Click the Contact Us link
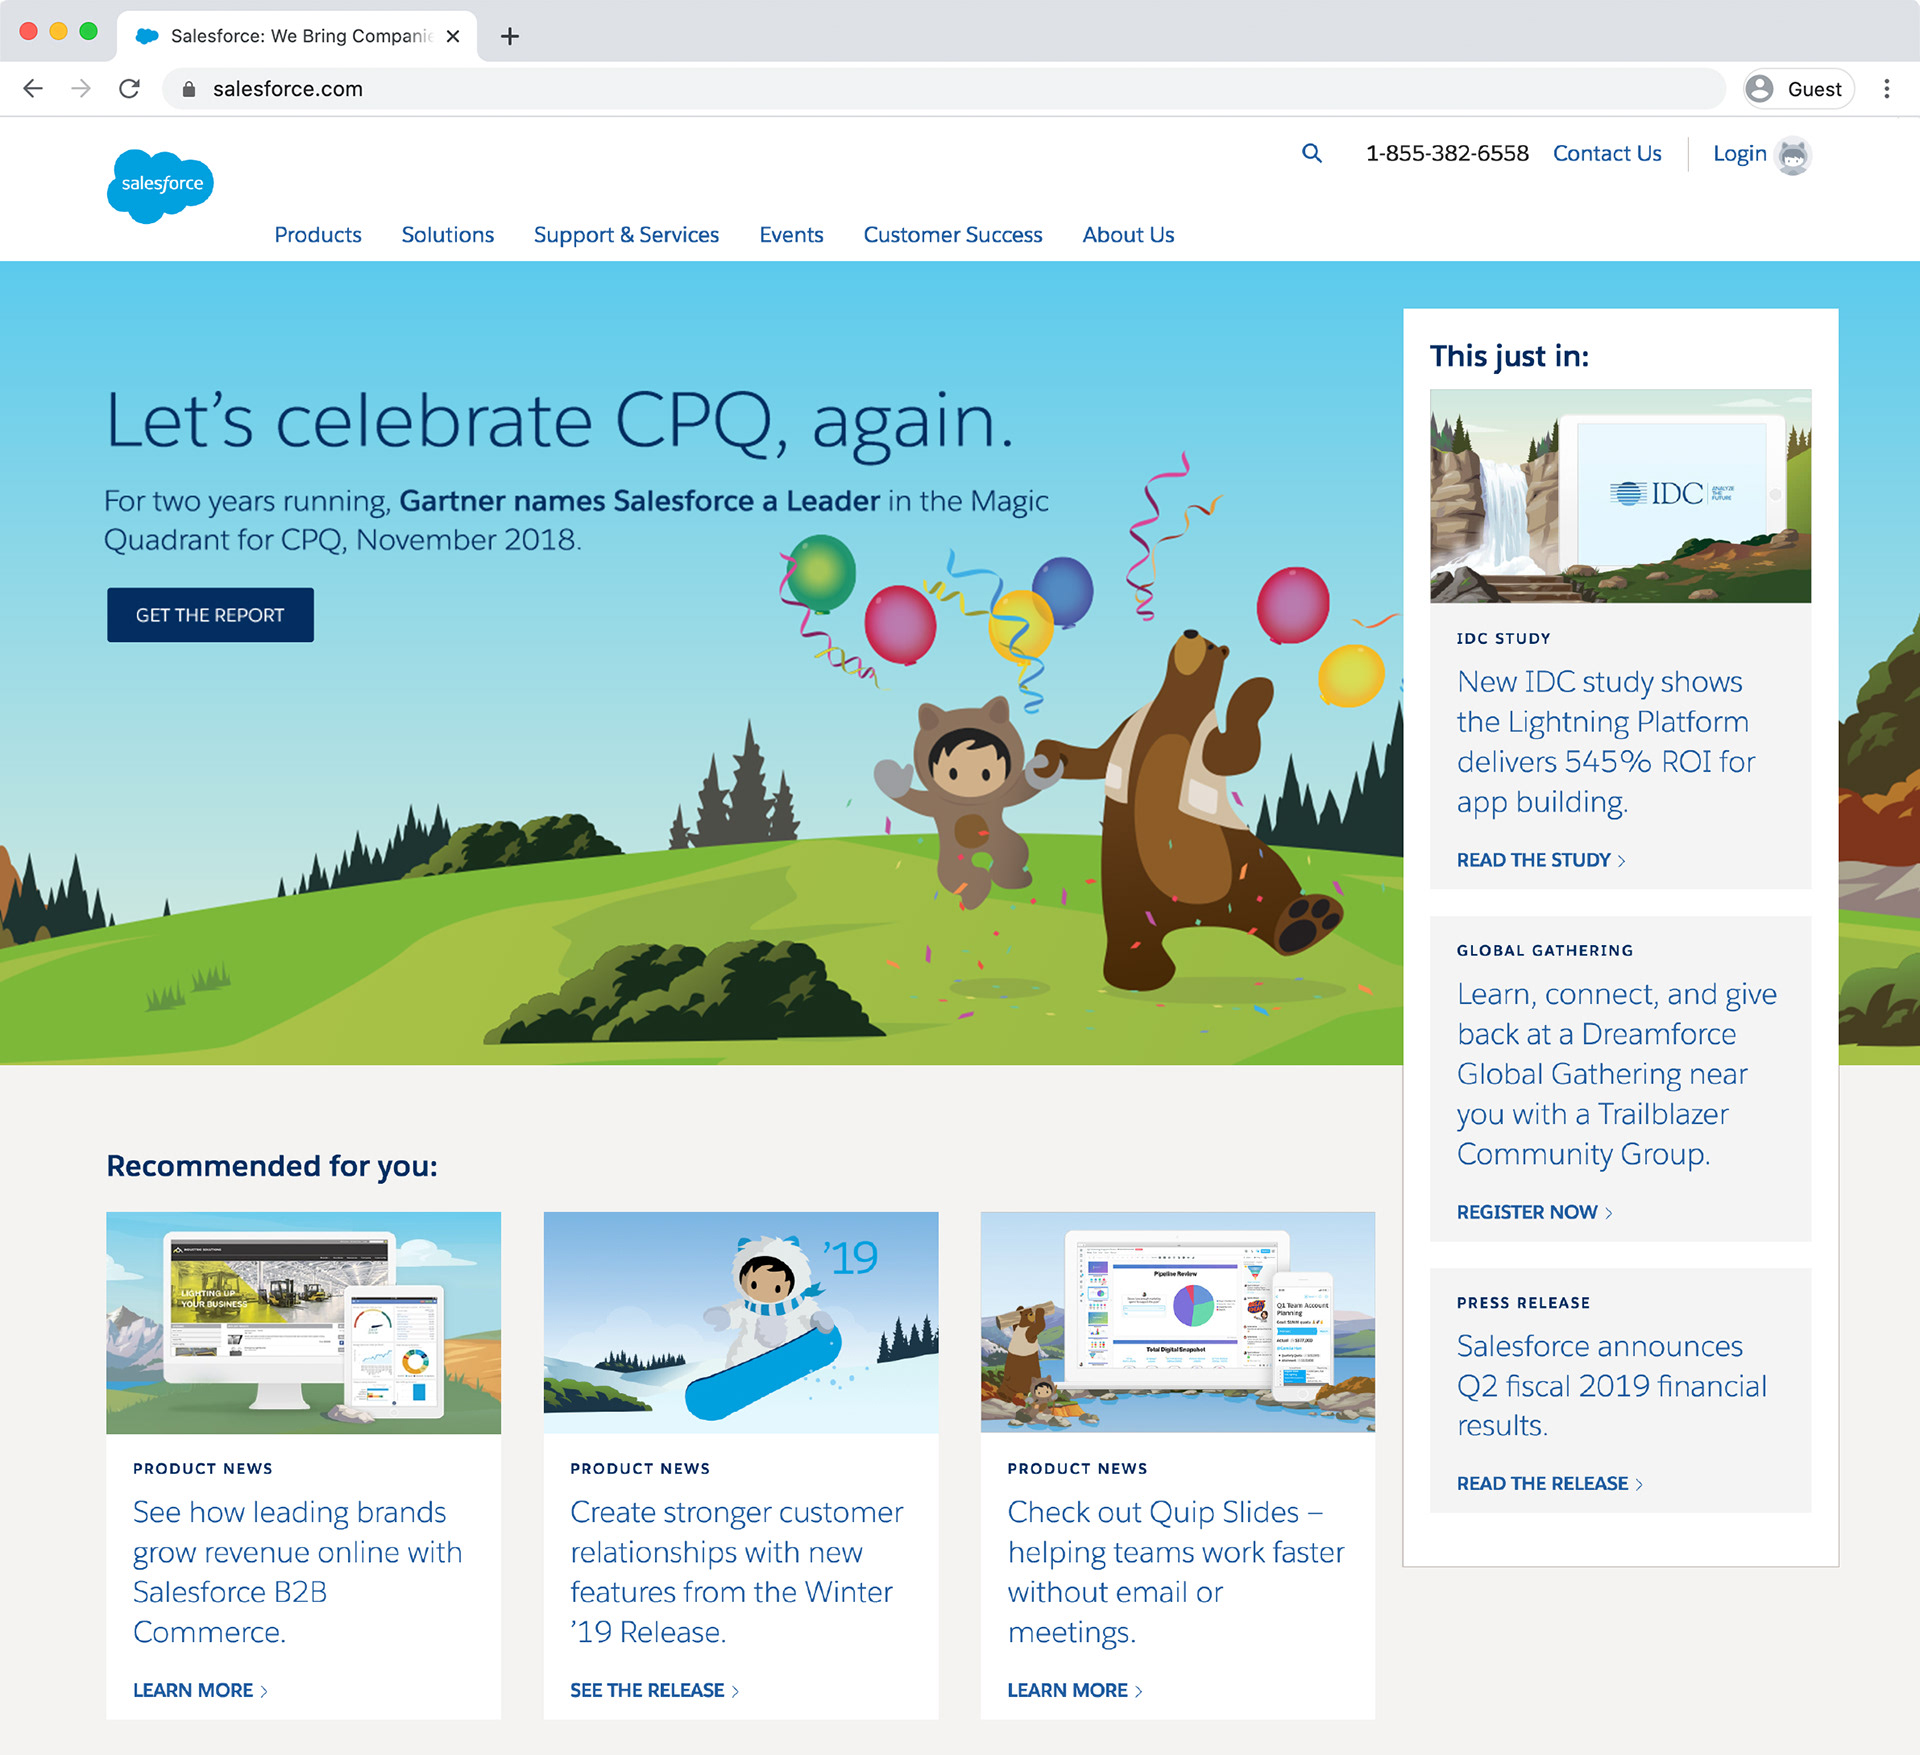 (x=1607, y=153)
